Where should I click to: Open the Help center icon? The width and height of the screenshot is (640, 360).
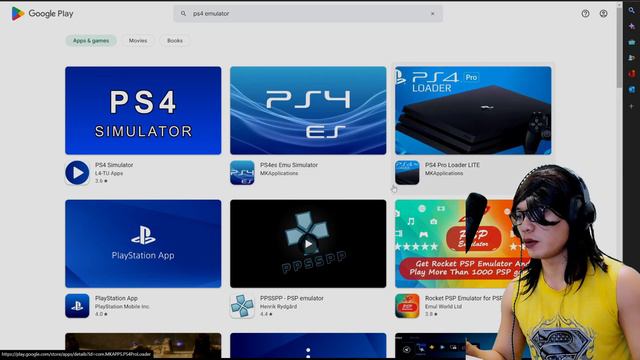585,13
